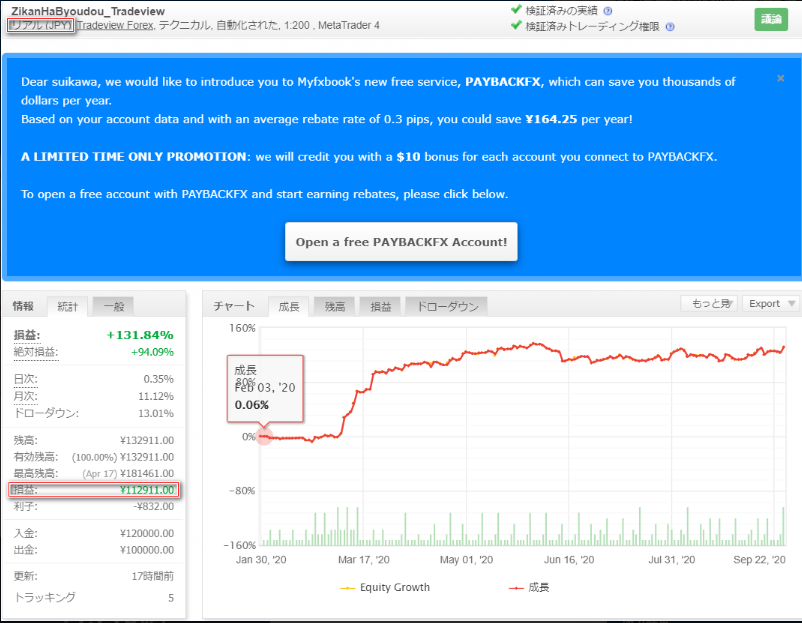This screenshot has width=802, height=623.
Task: Click the Sep 22, '20 axis label
Action: (759, 560)
